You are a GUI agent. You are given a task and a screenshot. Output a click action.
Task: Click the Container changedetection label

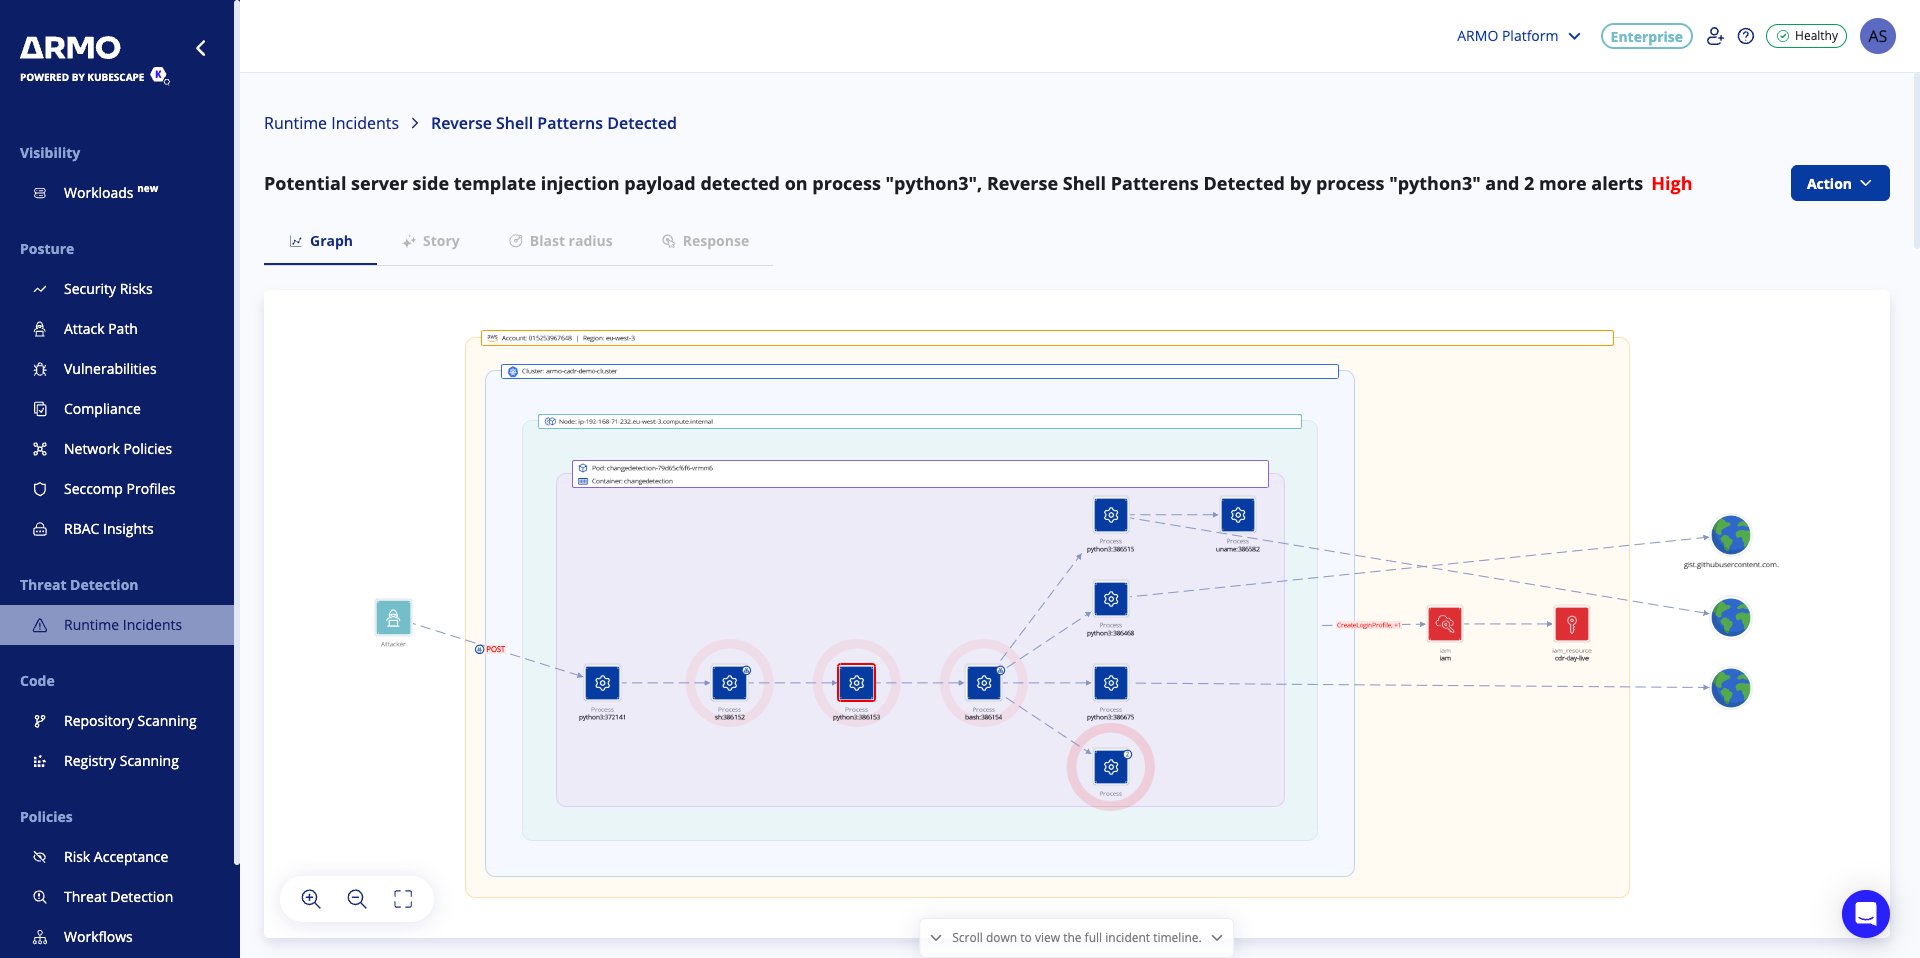pyautogui.click(x=631, y=481)
